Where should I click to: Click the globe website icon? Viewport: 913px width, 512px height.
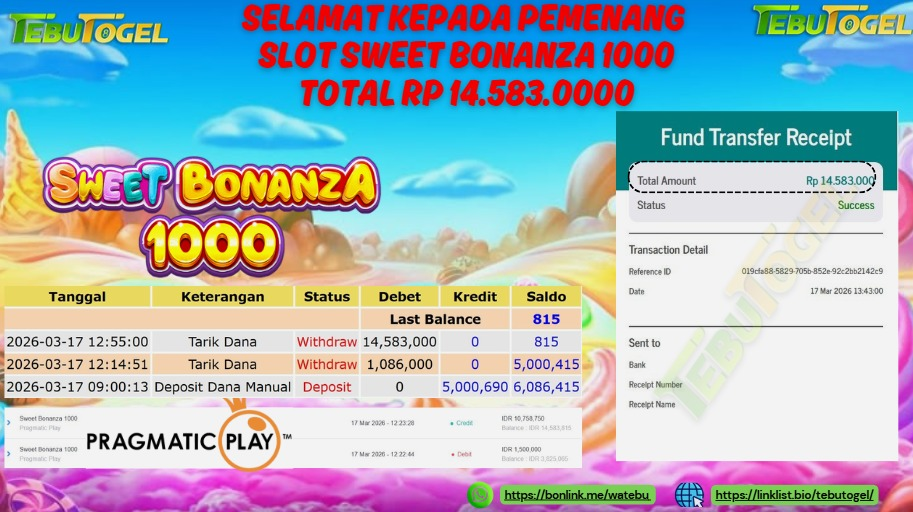(x=689, y=495)
